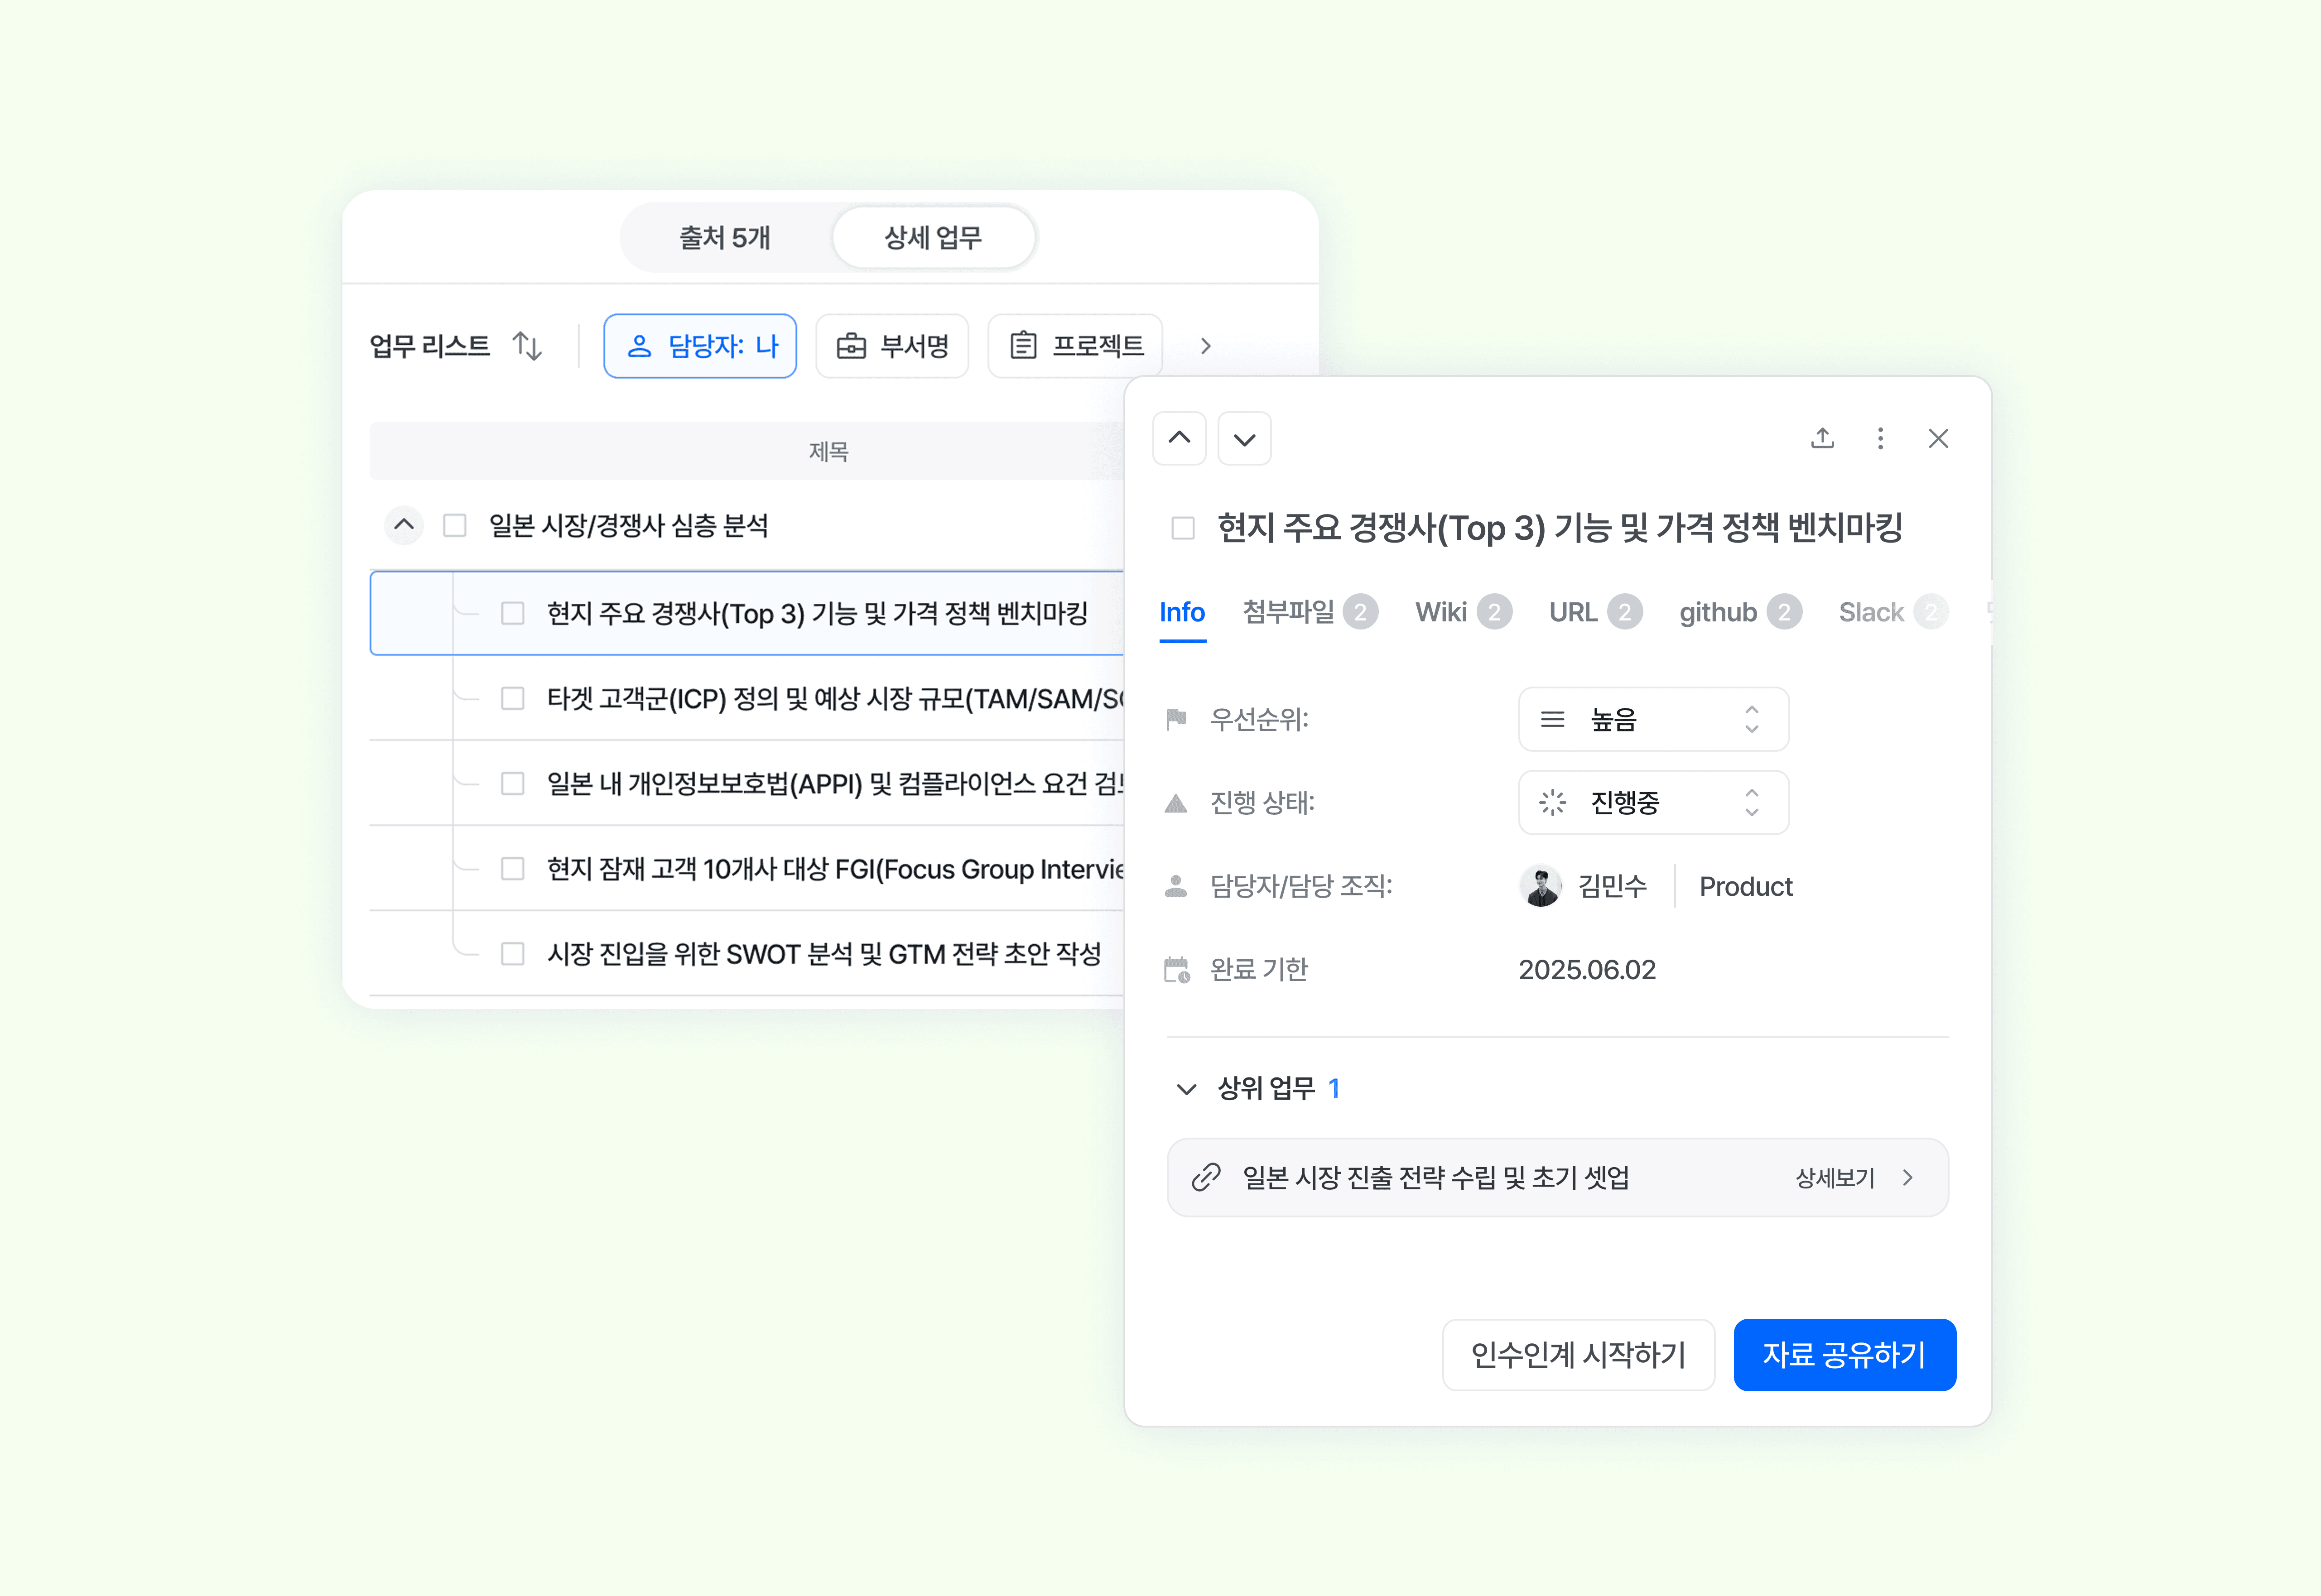Viewport: 2321px width, 1596px height.
Task: Click 김민수's profile avatar
Action: pyautogui.click(x=1540, y=886)
